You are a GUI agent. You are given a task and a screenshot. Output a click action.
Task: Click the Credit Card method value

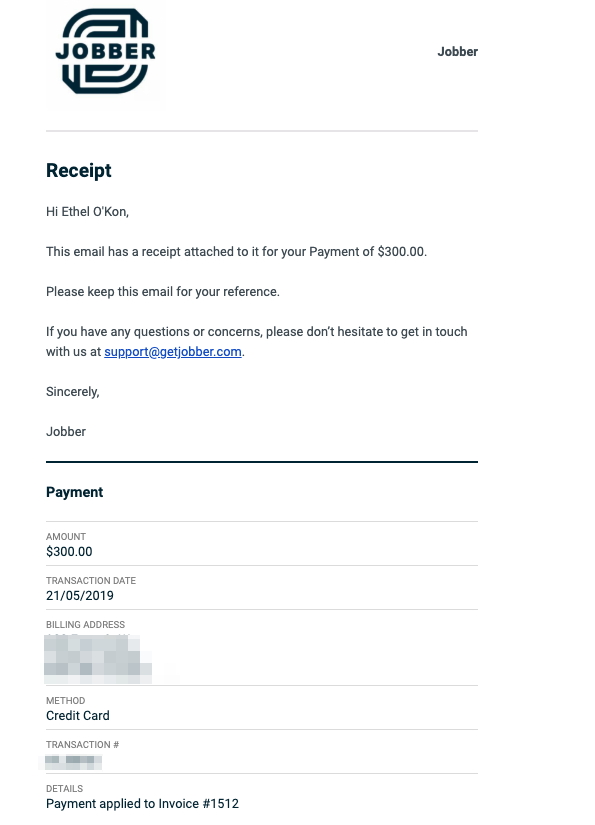(x=78, y=716)
